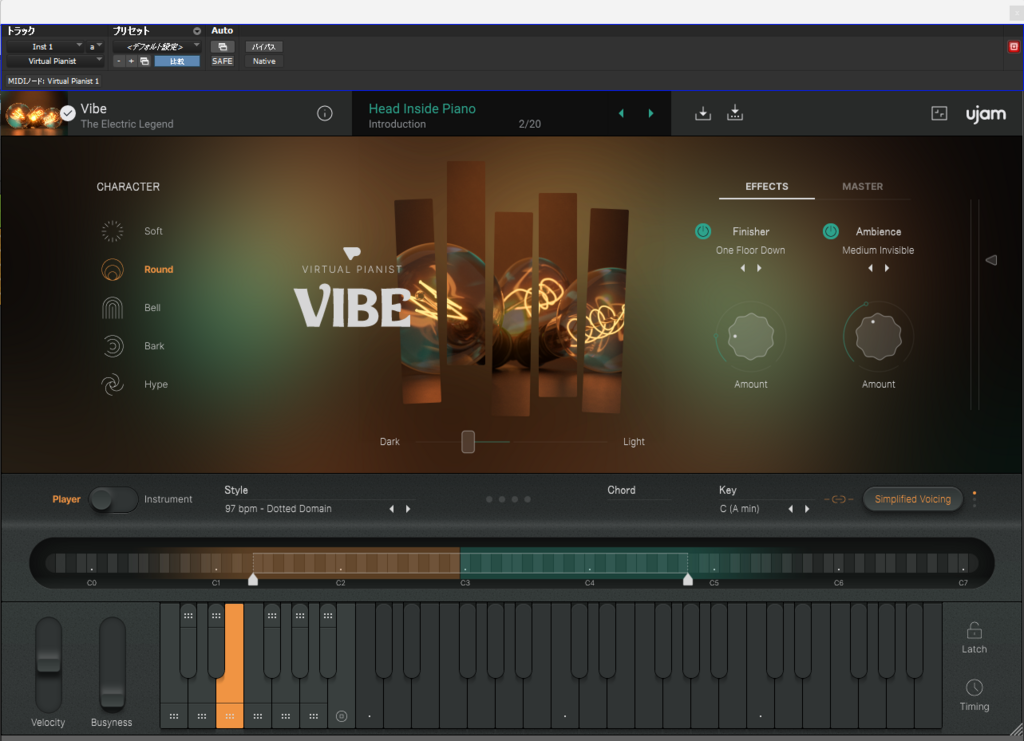Click the preset plus button
This screenshot has height=741, width=1024.
(x=131, y=61)
